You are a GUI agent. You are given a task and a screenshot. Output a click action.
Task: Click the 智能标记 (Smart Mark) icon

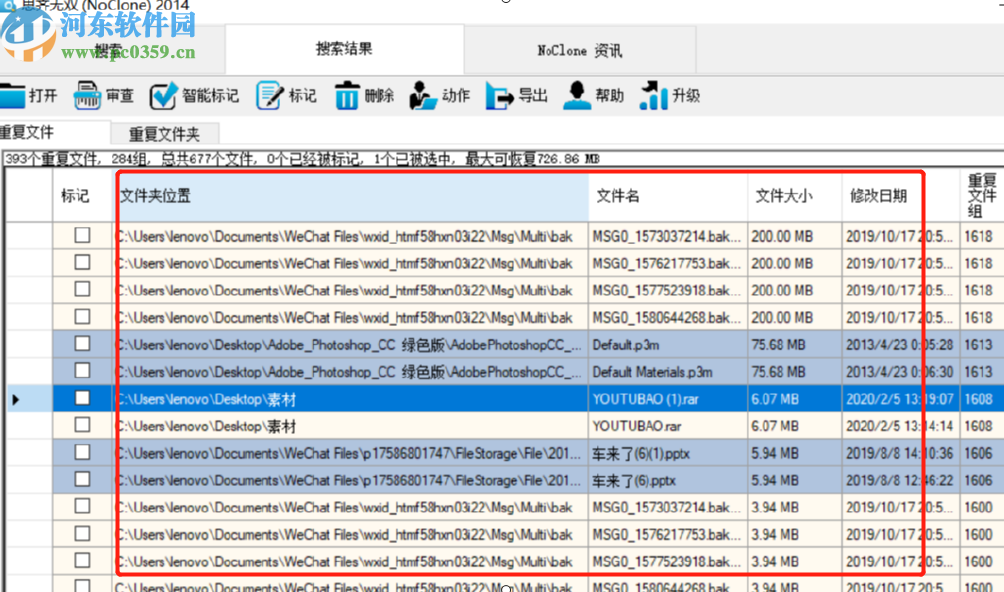click(163, 96)
